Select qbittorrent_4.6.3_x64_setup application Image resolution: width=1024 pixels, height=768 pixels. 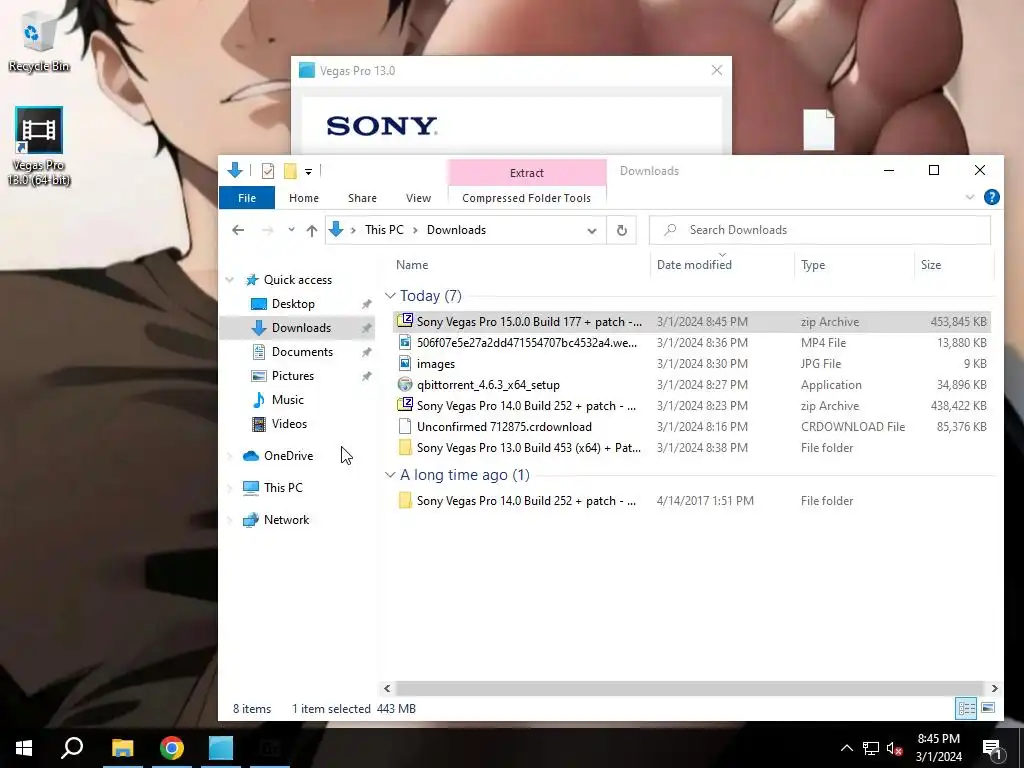[692, 385]
